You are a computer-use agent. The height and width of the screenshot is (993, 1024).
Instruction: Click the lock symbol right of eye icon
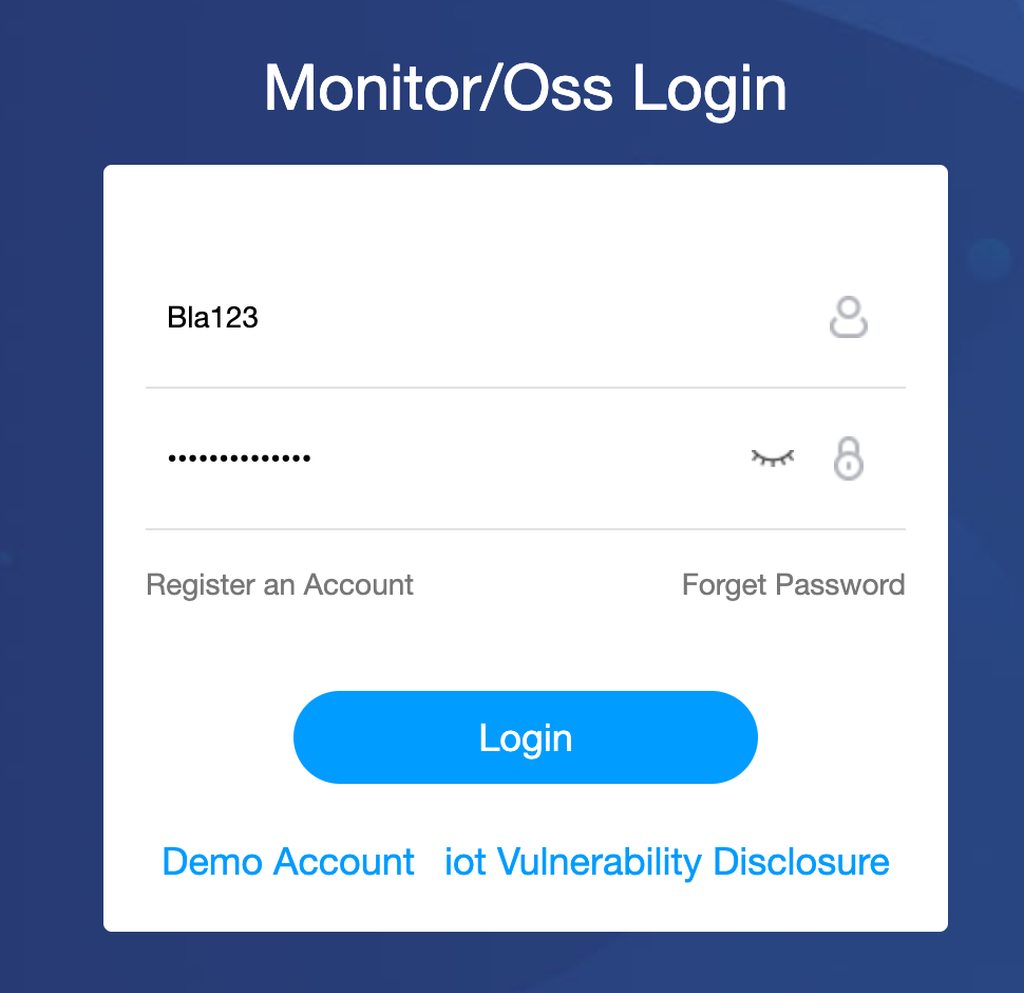pos(848,459)
